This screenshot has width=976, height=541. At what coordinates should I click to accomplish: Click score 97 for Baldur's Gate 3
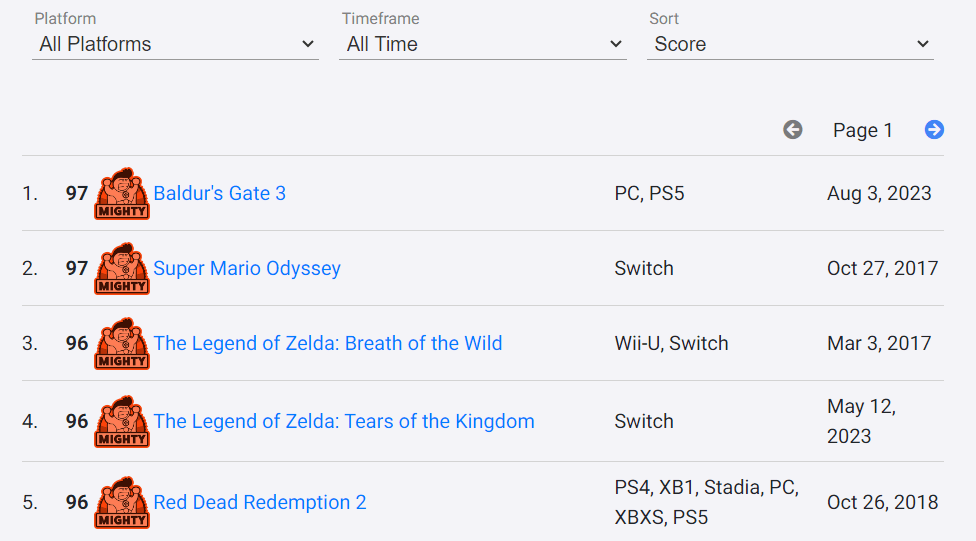(77, 193)
